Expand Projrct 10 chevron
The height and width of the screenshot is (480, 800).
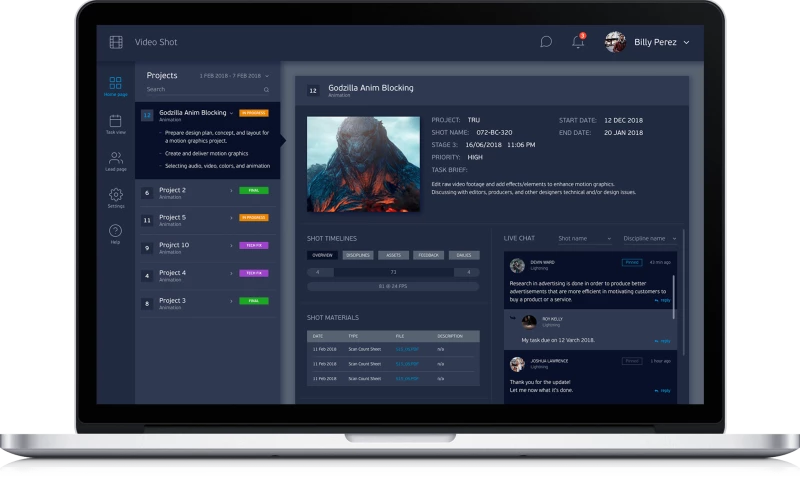[231, 245]
